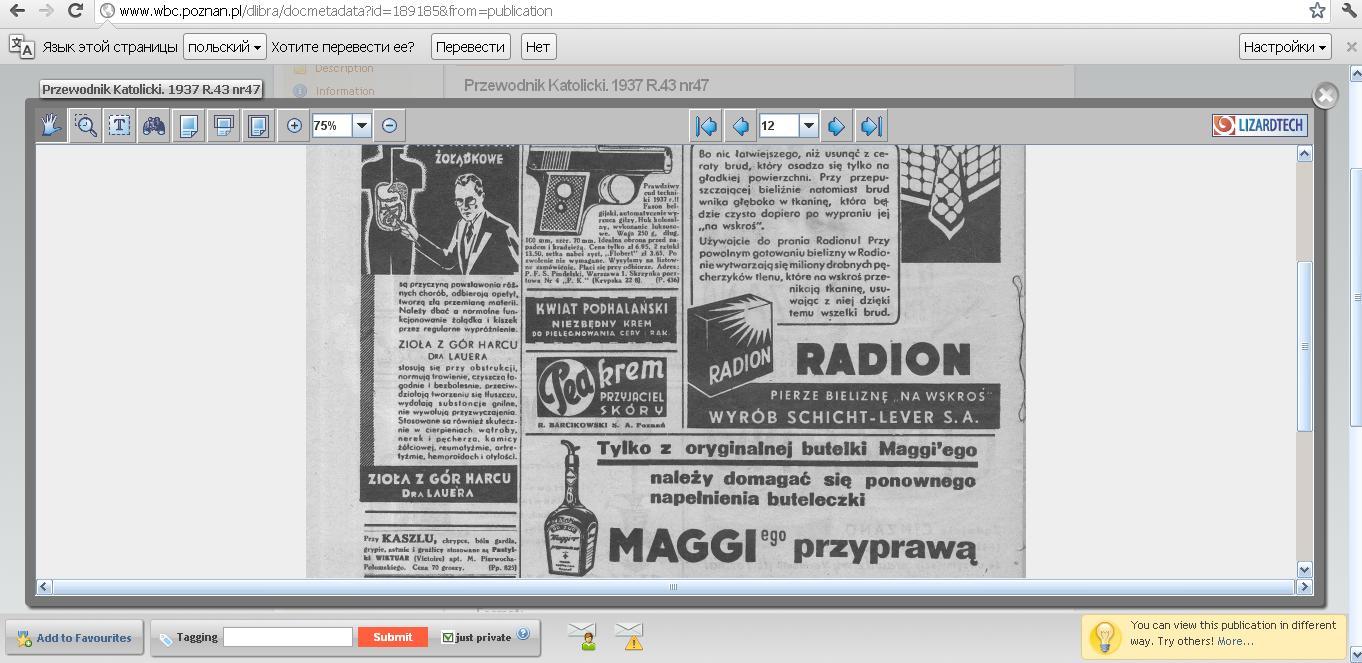Go to the first page
The height and width of the screenshot is (663, 1362).
coord(706,126)
